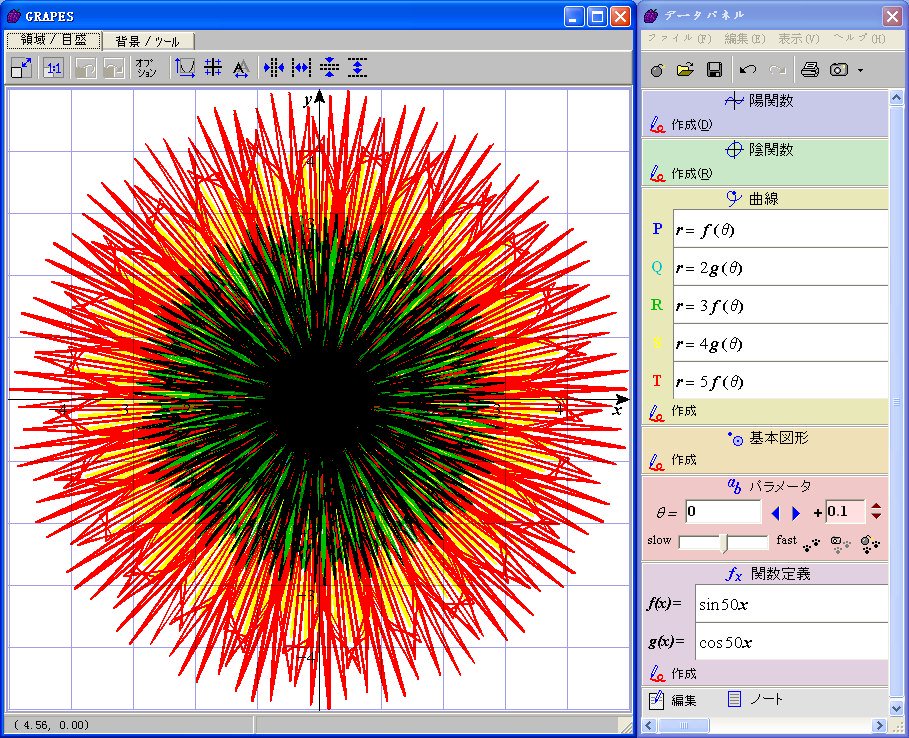Screen dimensions: 909x738
Task: Click the 1:1 aspect ratio icon
Action: (53, 68)
